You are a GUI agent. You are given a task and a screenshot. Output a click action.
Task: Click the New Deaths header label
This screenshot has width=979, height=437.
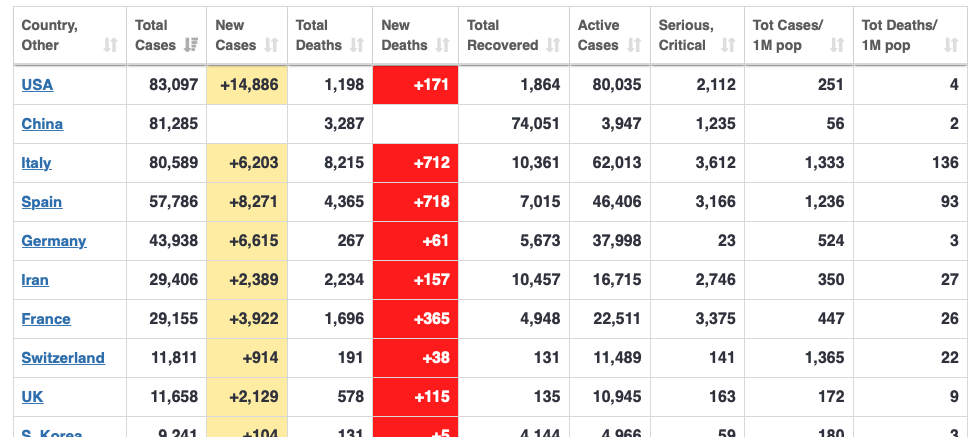[x=404, y=35]
